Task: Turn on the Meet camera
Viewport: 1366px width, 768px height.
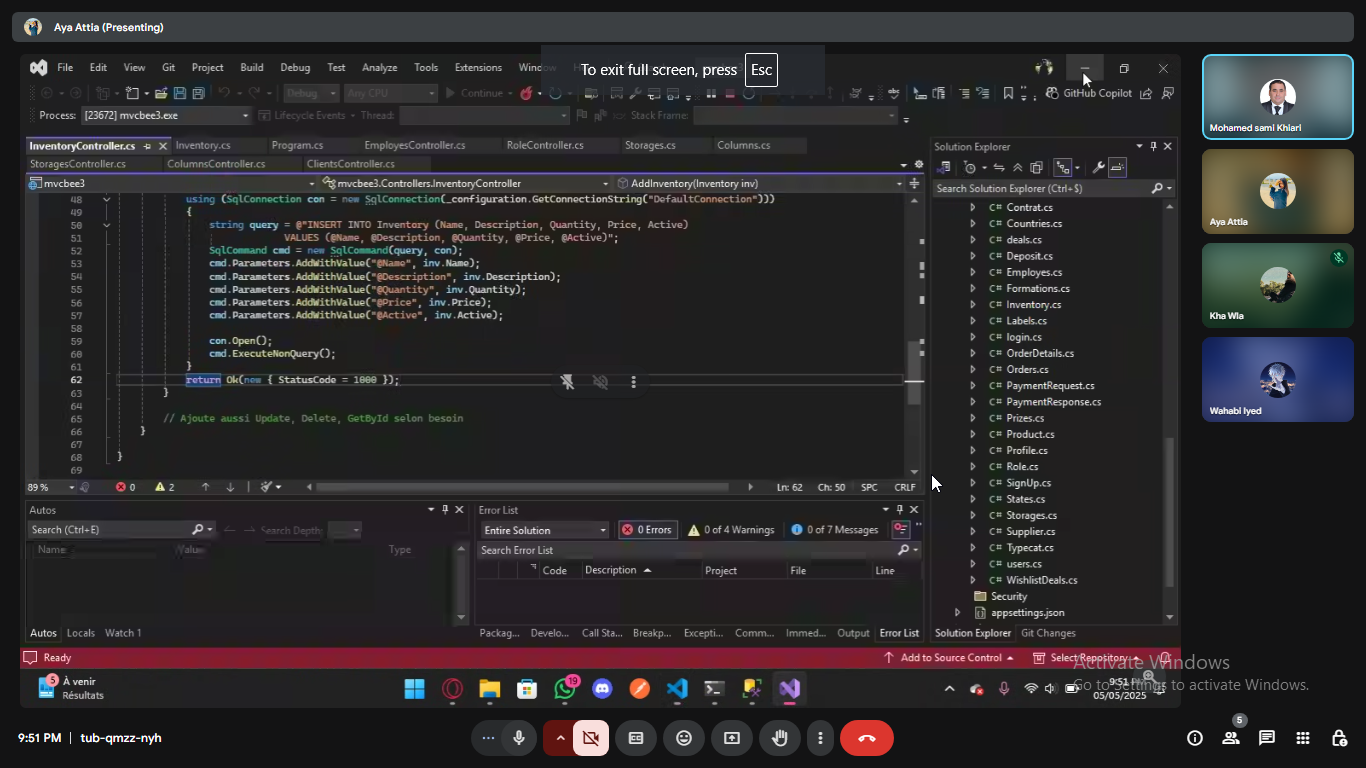Action: pos(591,738)
